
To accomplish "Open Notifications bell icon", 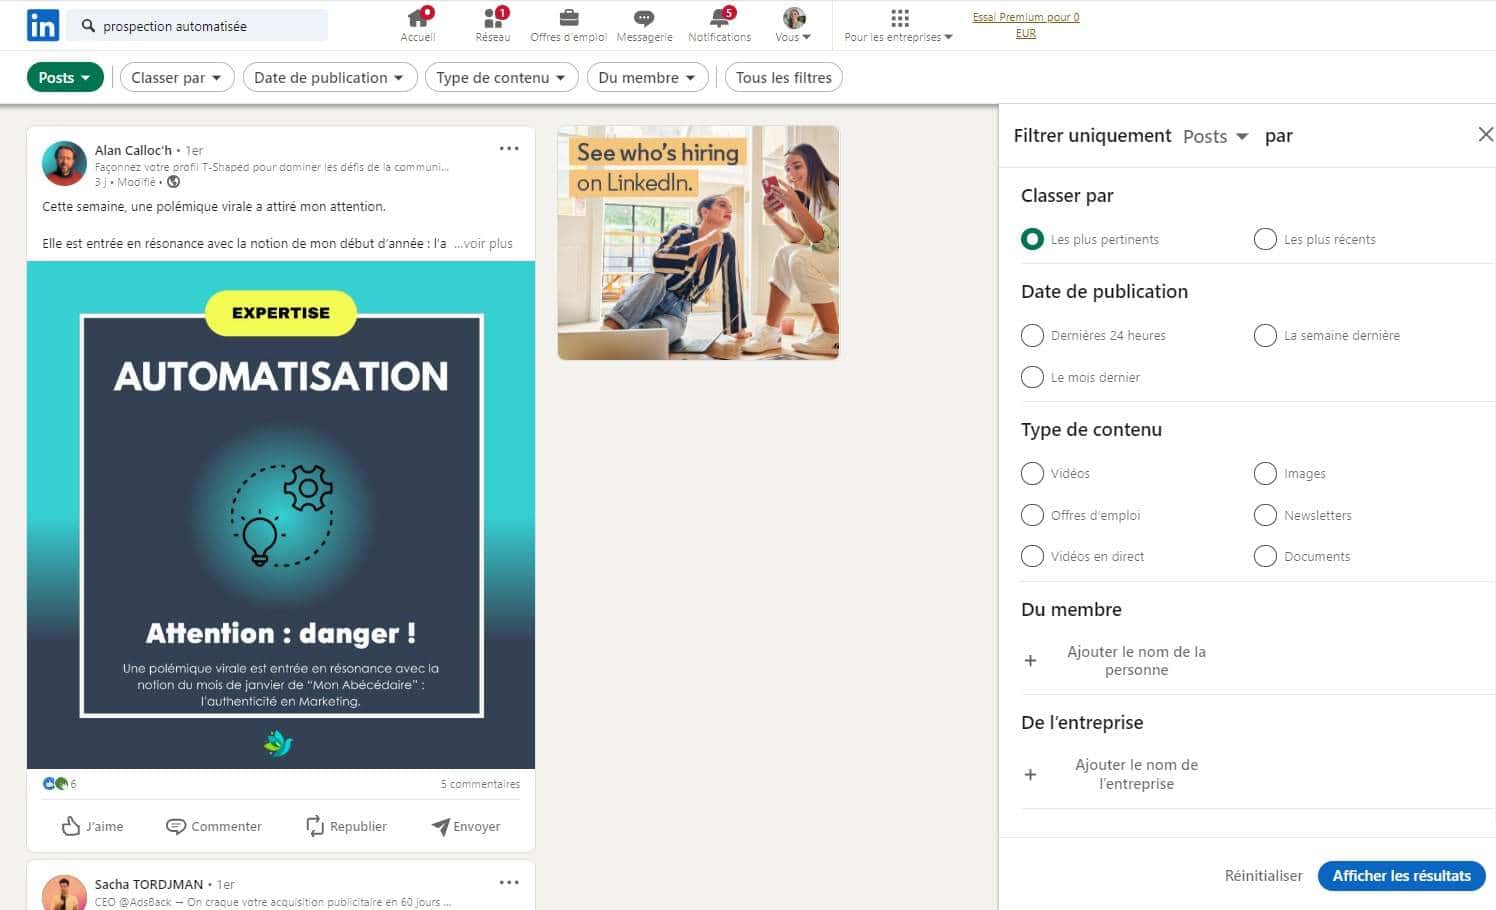I will click(x=720, y=18).
